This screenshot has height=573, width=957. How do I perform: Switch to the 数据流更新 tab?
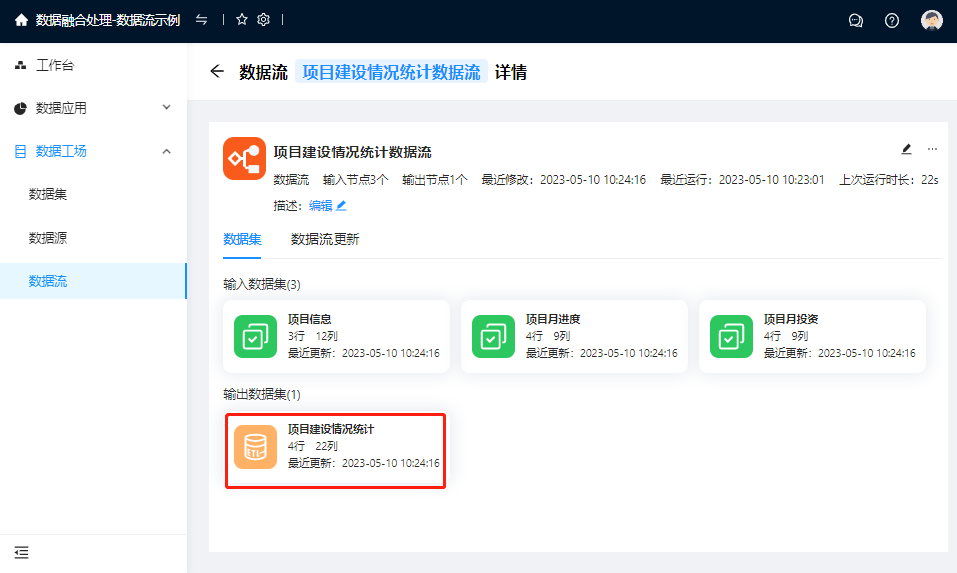[324, 239]
